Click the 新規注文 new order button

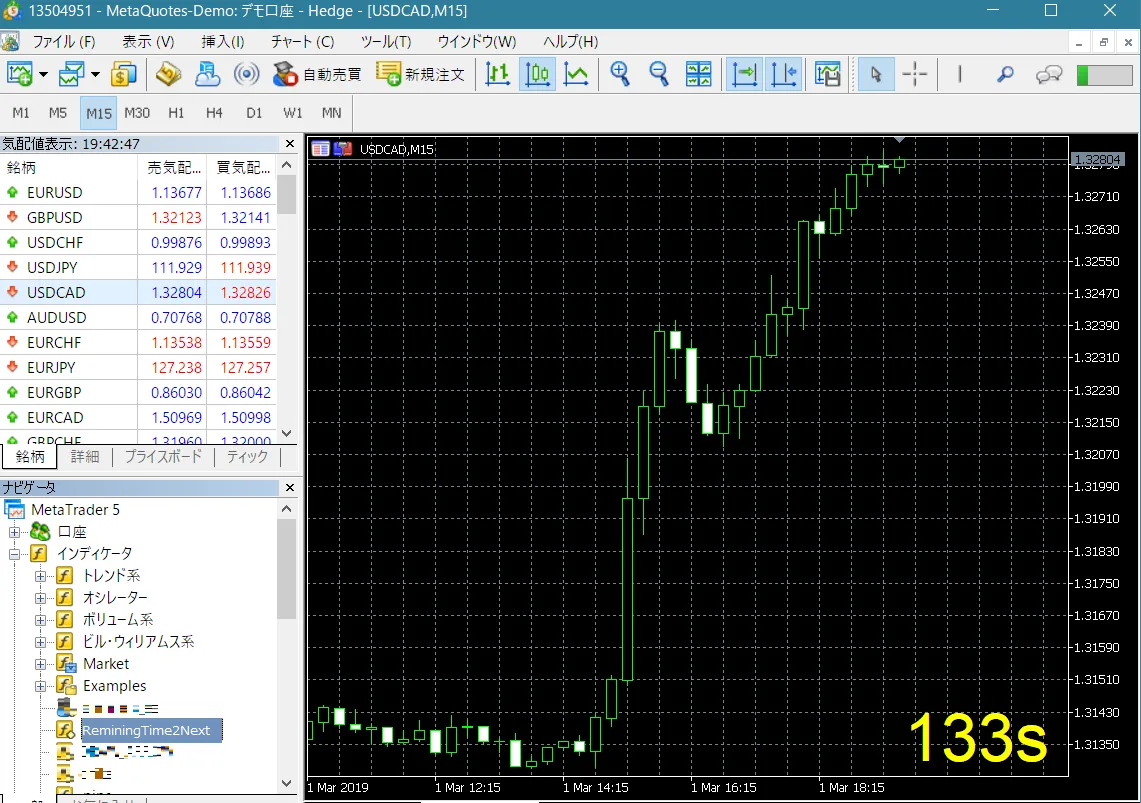[420, 74]
